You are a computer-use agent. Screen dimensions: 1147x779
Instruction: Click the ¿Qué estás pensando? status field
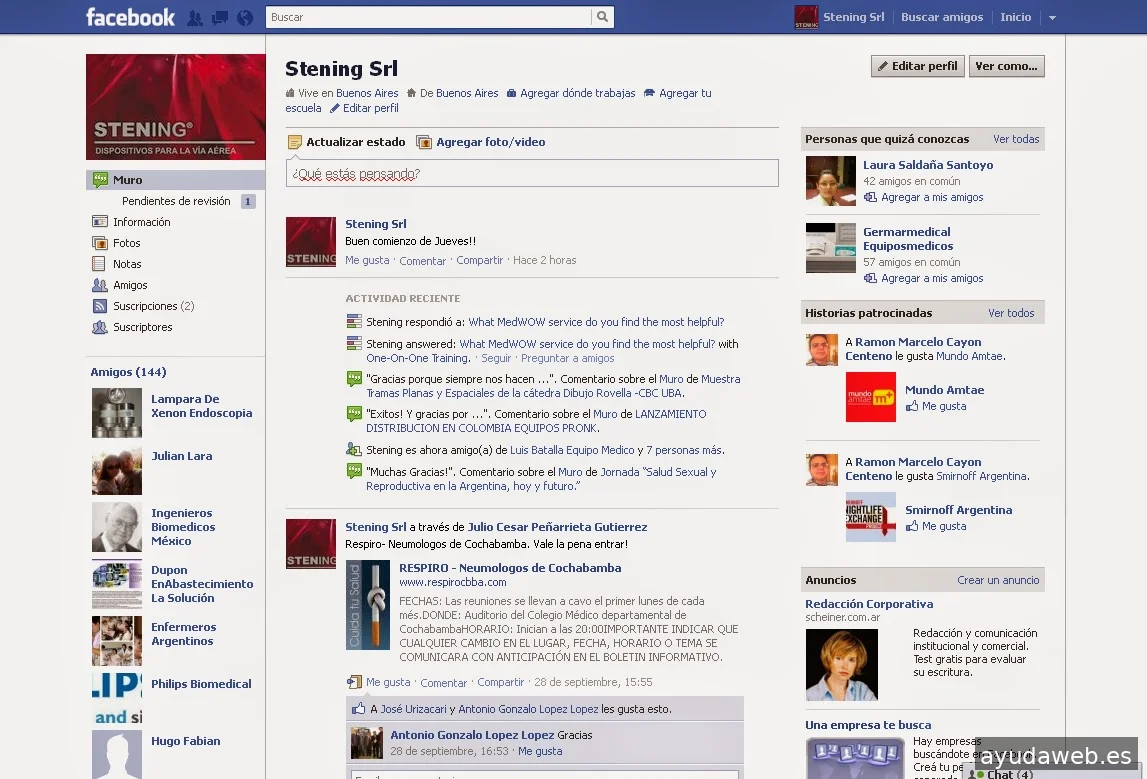pos(532,174)
